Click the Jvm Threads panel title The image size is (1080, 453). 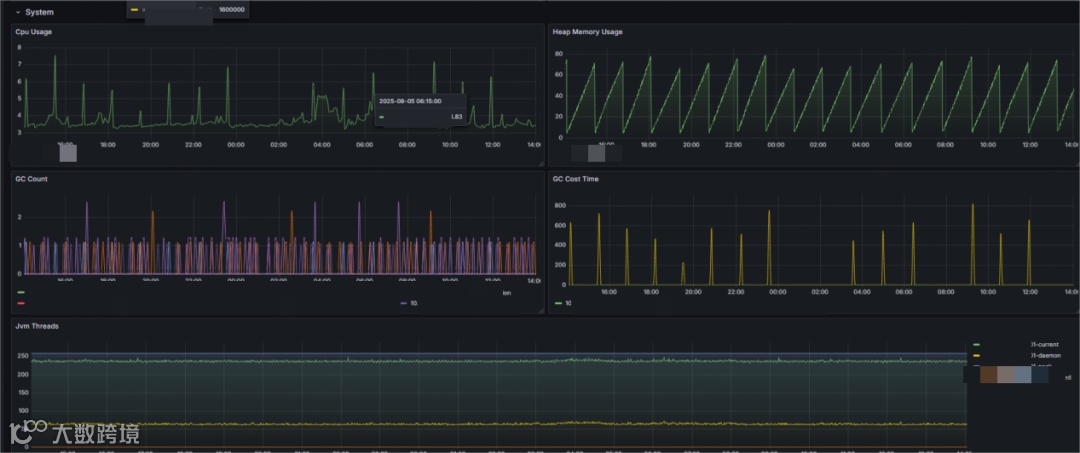tap(37, 326)
